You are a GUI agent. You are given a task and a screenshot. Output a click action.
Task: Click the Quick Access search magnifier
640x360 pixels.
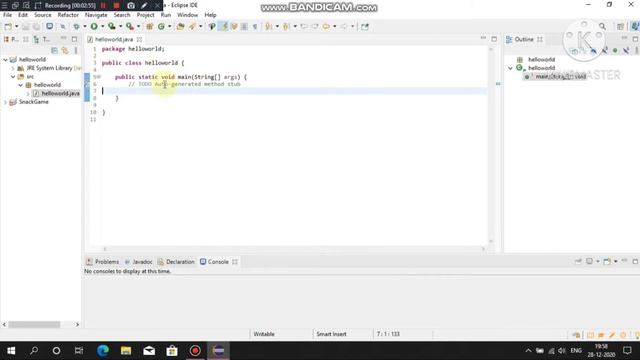coord(602,27)
